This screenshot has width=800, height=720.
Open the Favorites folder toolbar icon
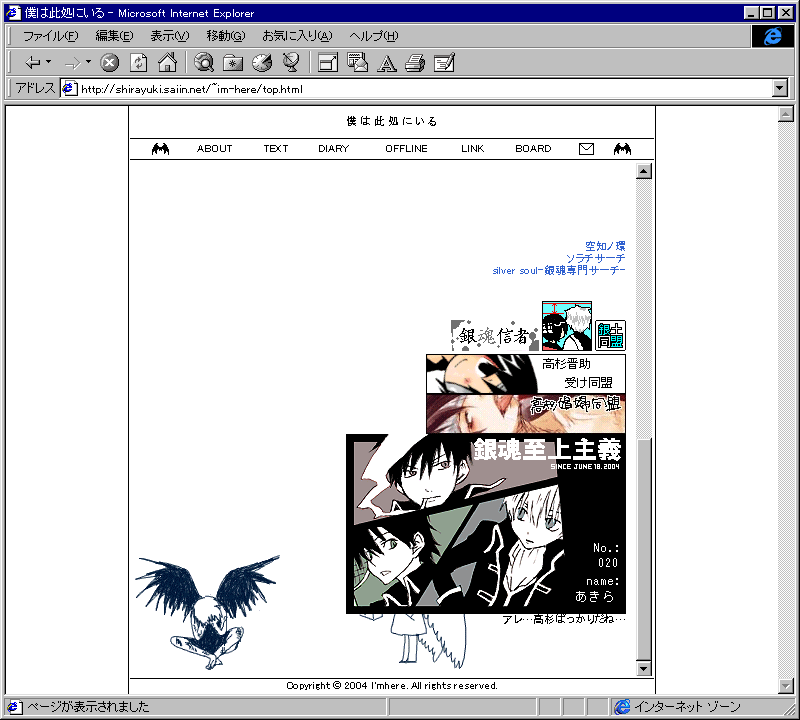click(233, 63)
